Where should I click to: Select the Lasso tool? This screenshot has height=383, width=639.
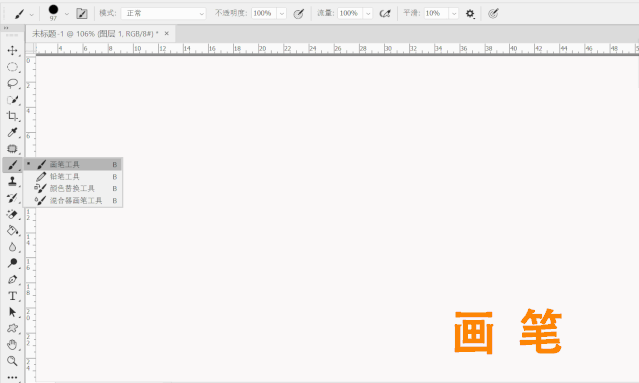click(x=12, y=83)
